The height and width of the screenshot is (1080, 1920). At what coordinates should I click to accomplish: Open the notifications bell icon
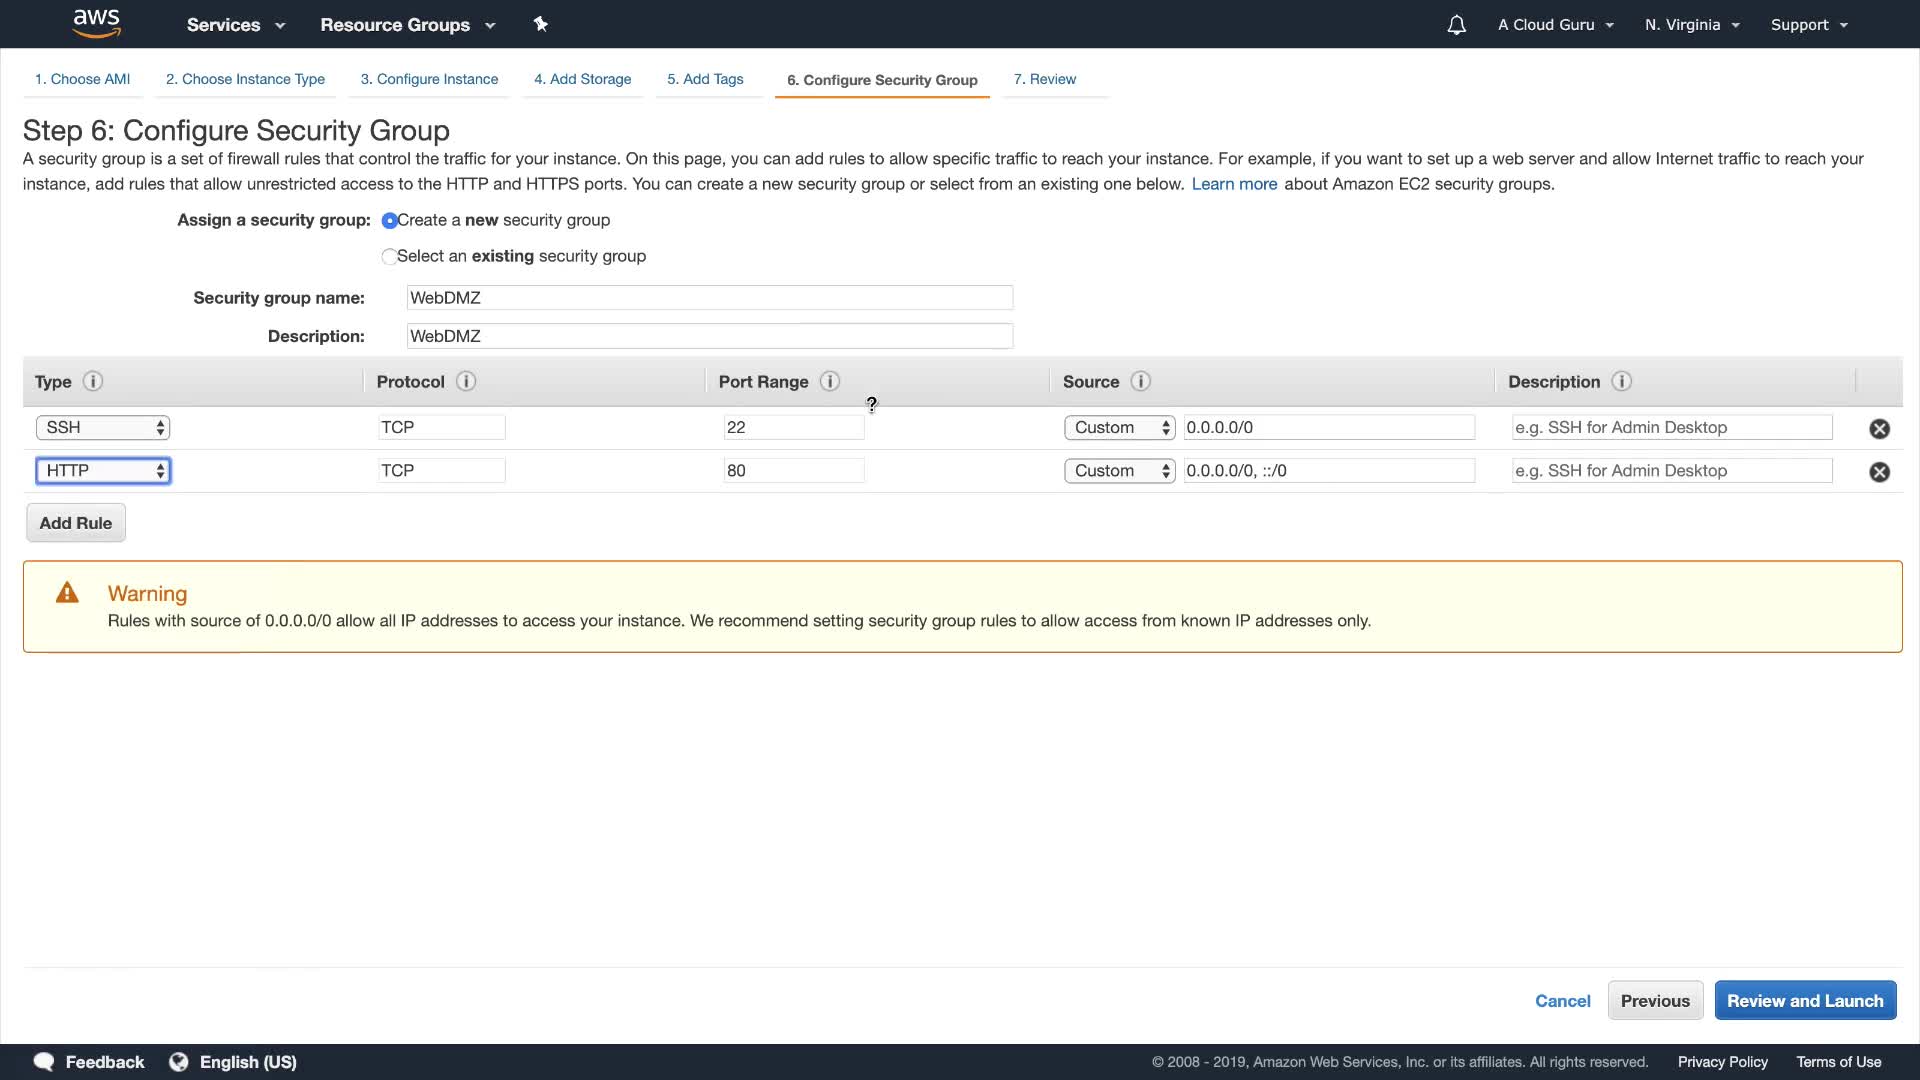point(1456,25)
